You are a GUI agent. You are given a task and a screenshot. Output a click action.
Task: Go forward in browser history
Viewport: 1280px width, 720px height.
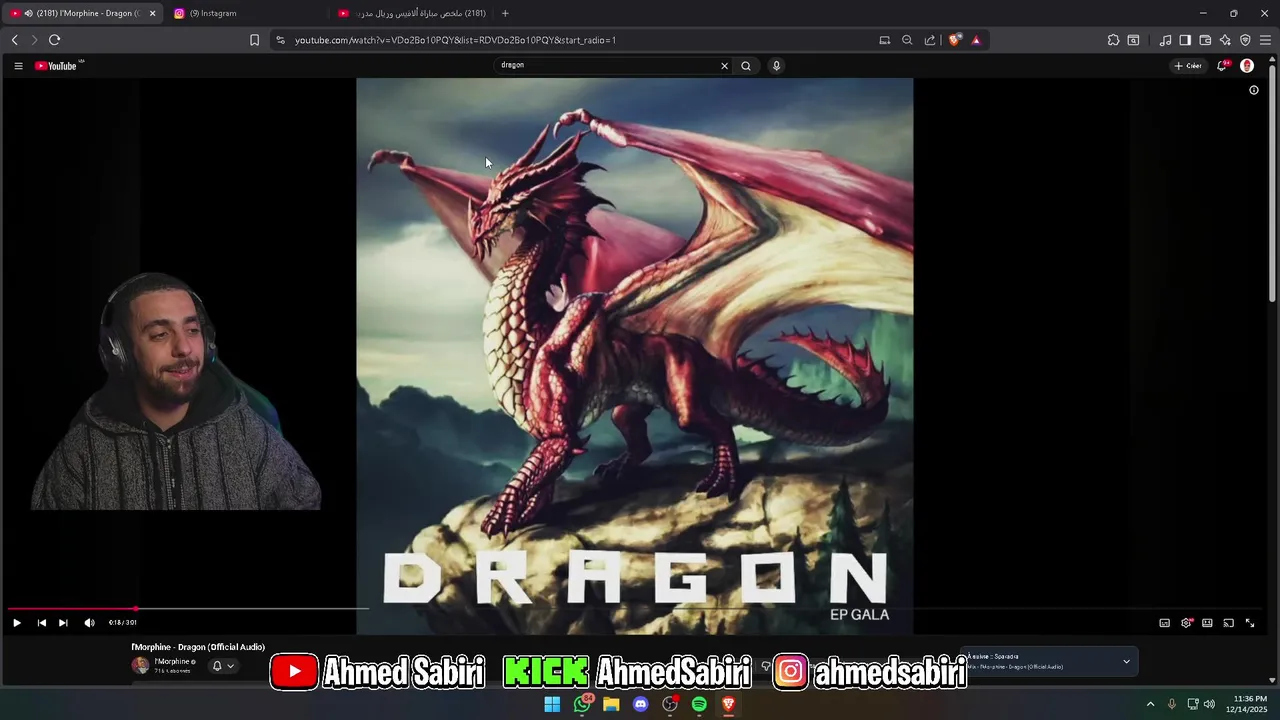pyautogui.click(x=34, y=40)
